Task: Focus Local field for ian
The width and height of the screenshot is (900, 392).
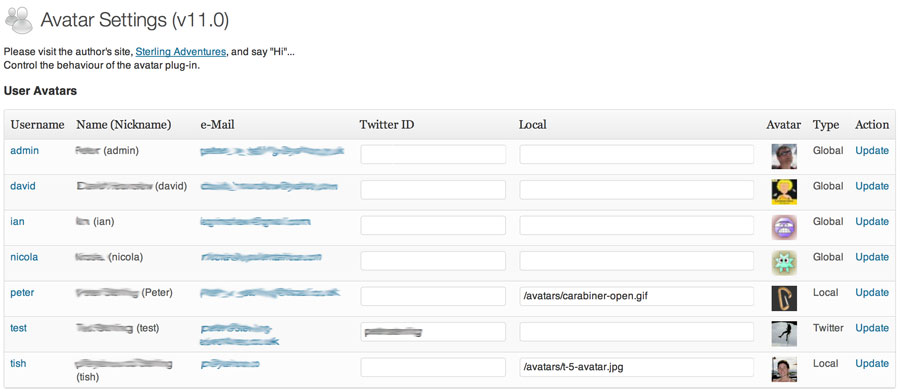Action: (637, 226)
